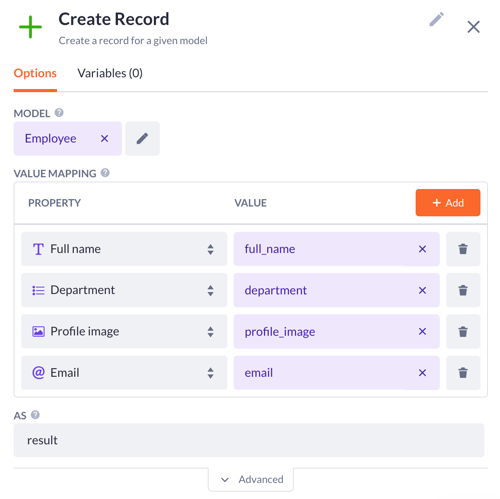Show help for VALUE MAPPING

click(x=105, y=173)
